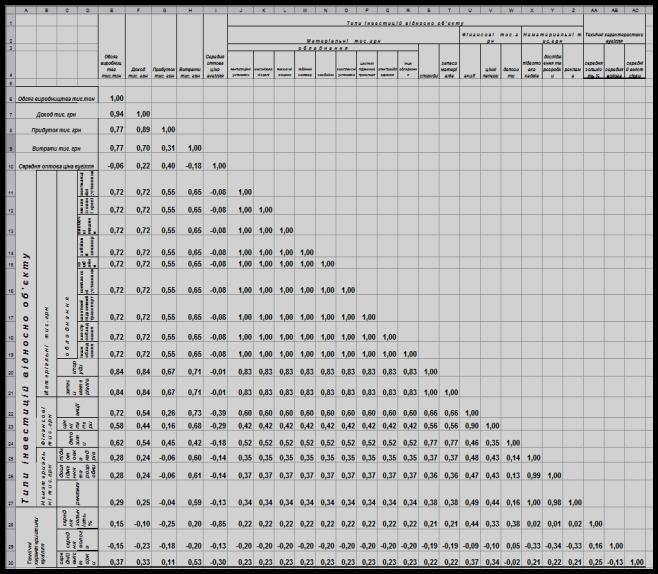Select the cell reading 0,53
This screenshot has height=574, width=658.
coord(190,559)
